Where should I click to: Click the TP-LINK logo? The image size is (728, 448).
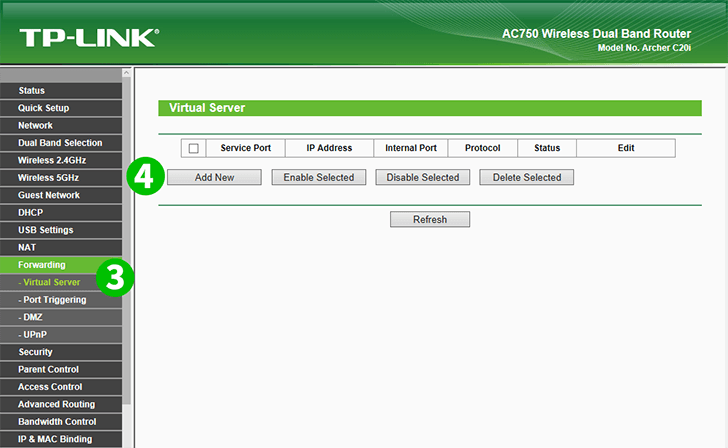pos(89,38)
